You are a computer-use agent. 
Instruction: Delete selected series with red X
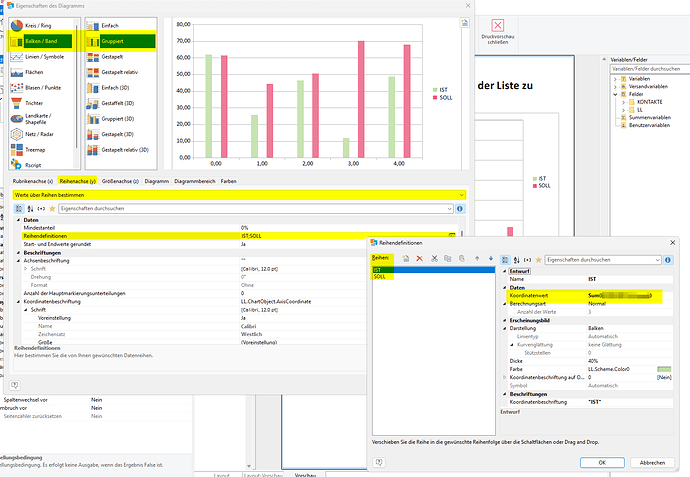pos(419,258)
